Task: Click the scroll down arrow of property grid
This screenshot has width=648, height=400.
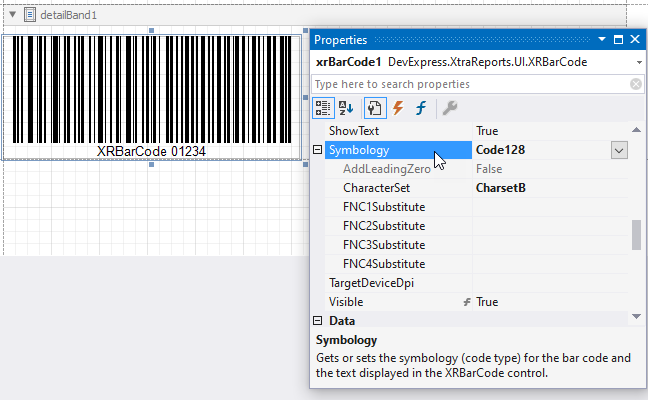Action: coord(636,317)
